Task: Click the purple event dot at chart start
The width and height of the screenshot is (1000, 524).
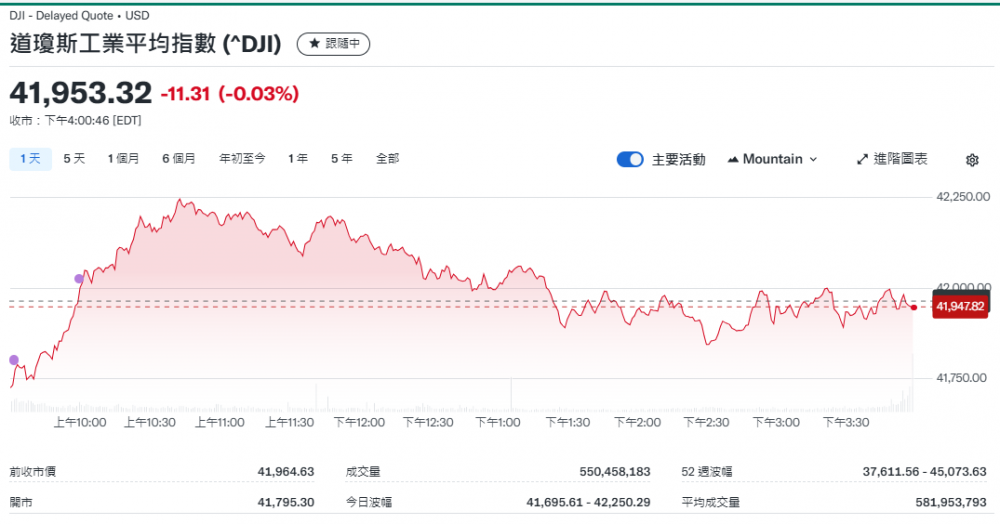Action: (13, 360)
